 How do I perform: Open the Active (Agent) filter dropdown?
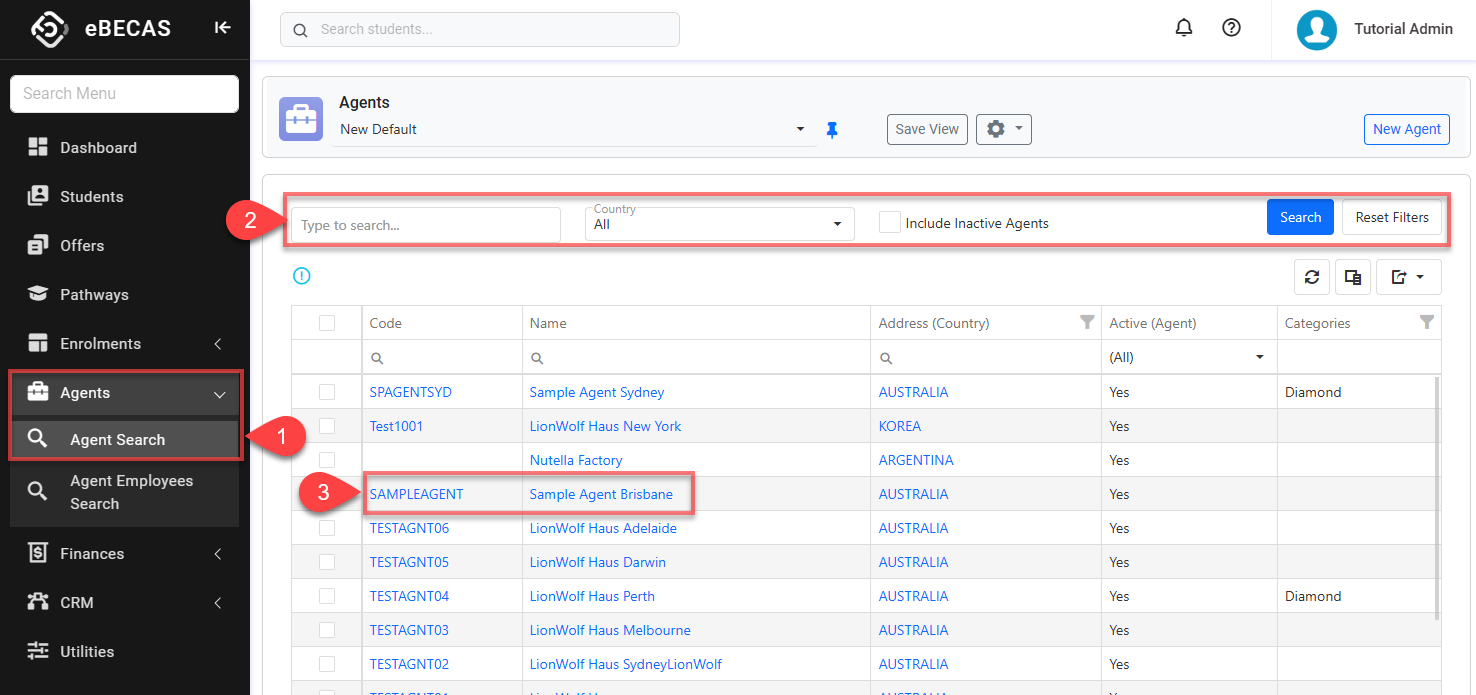(1188, 357)
